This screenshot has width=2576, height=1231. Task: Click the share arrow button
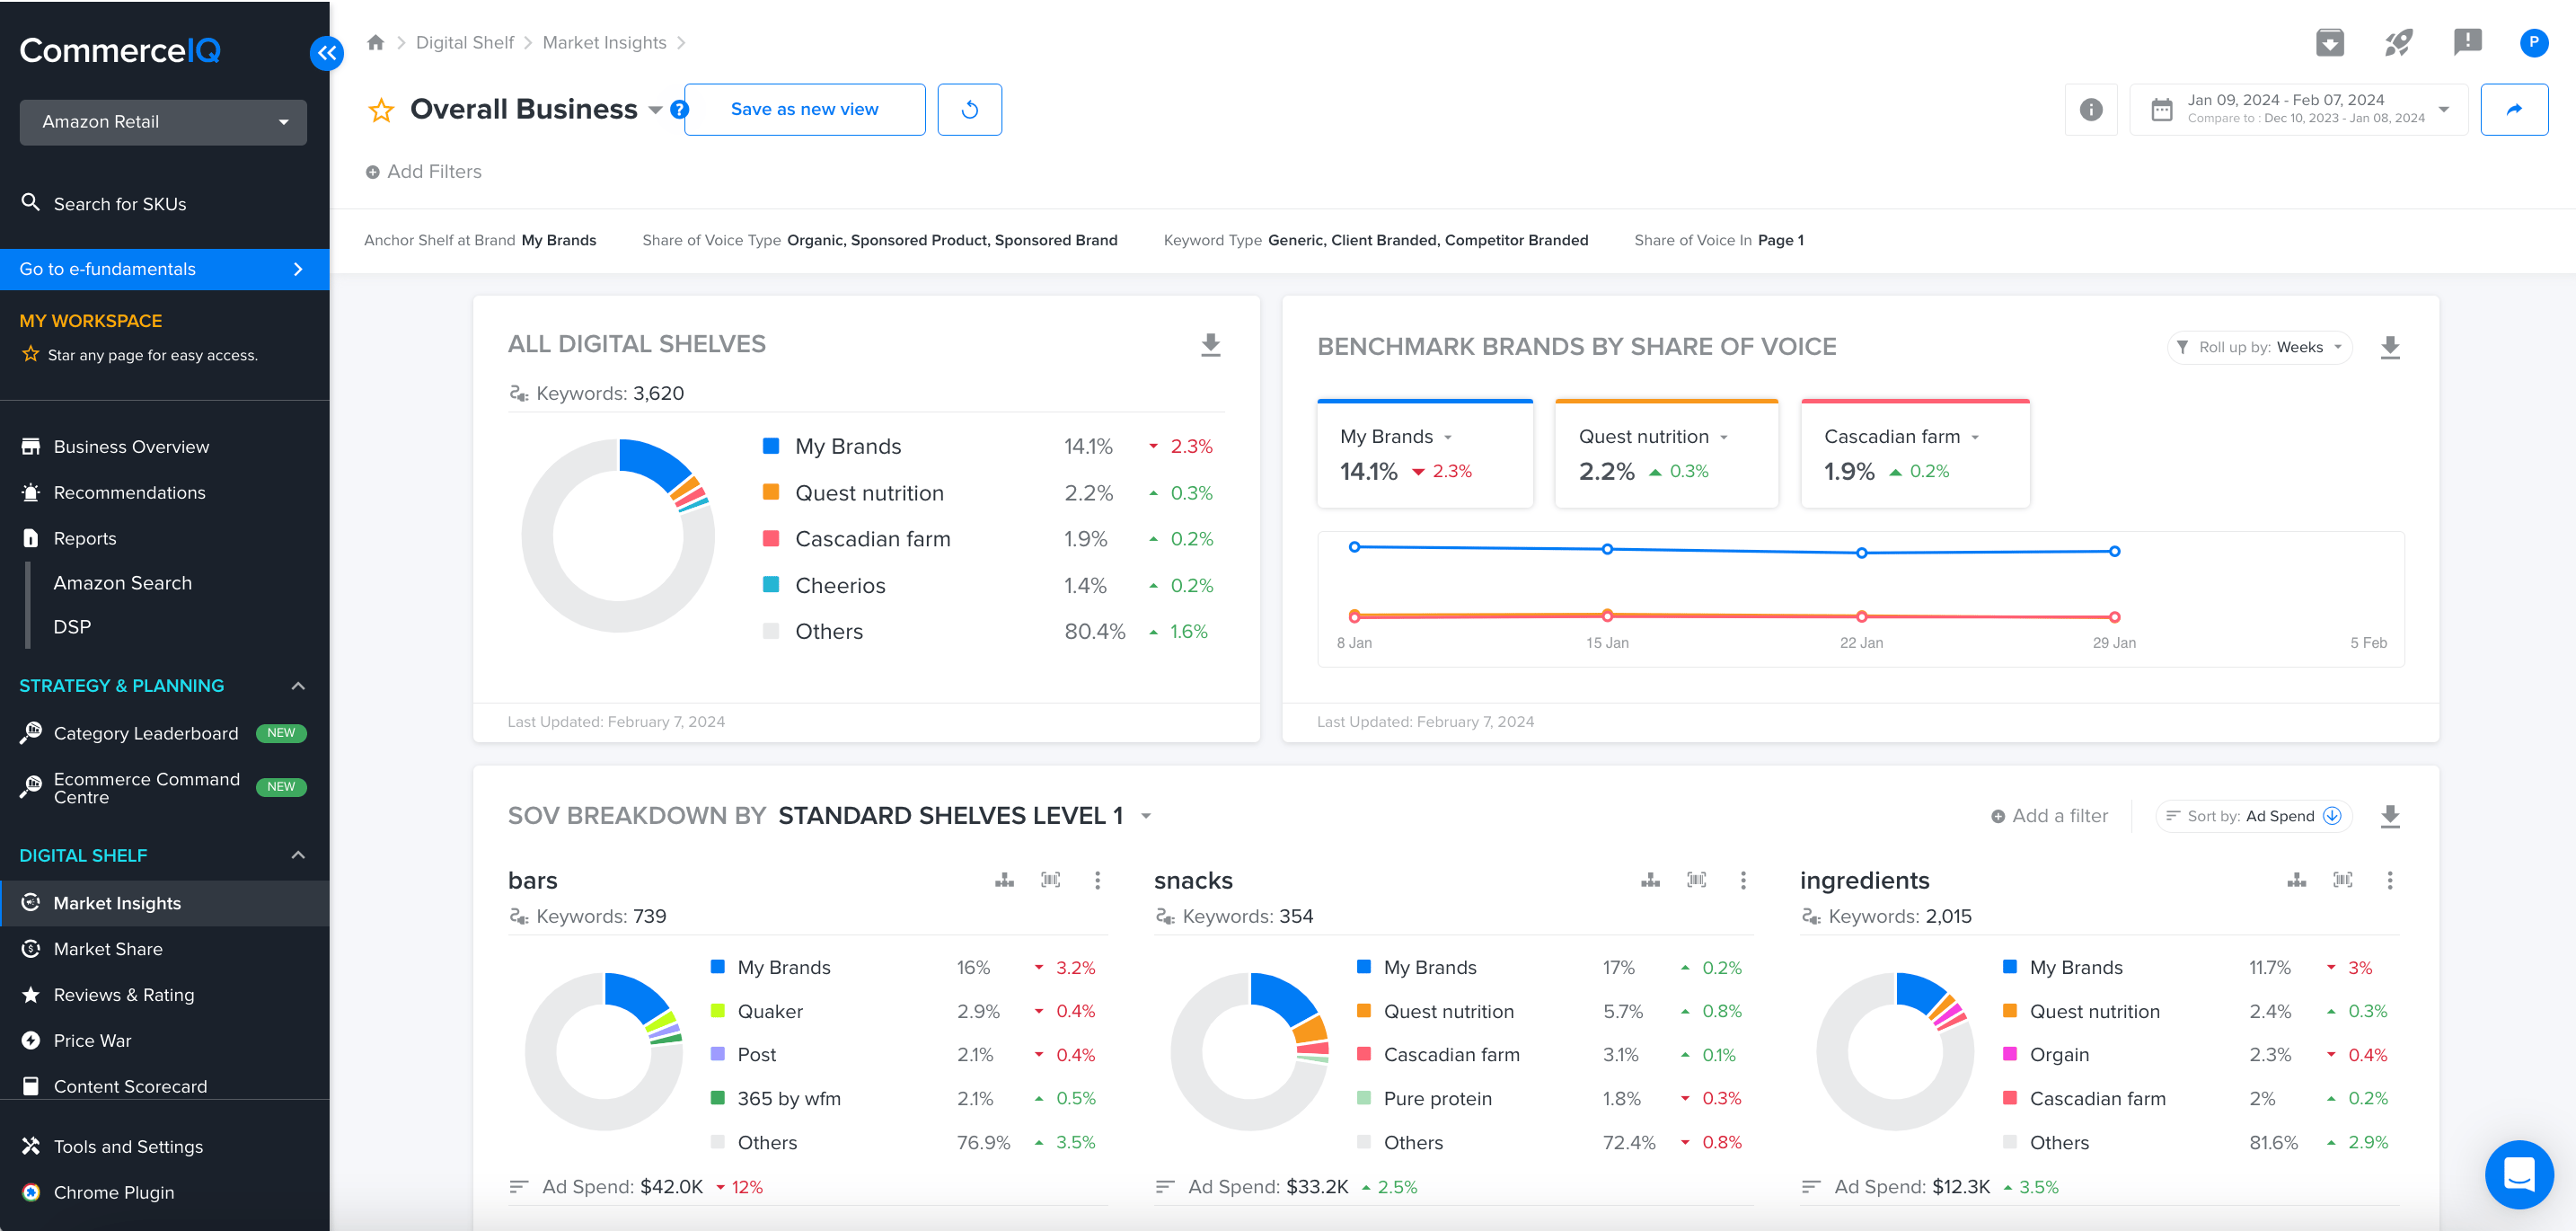pyautogui.click(x=2513, y=110)
